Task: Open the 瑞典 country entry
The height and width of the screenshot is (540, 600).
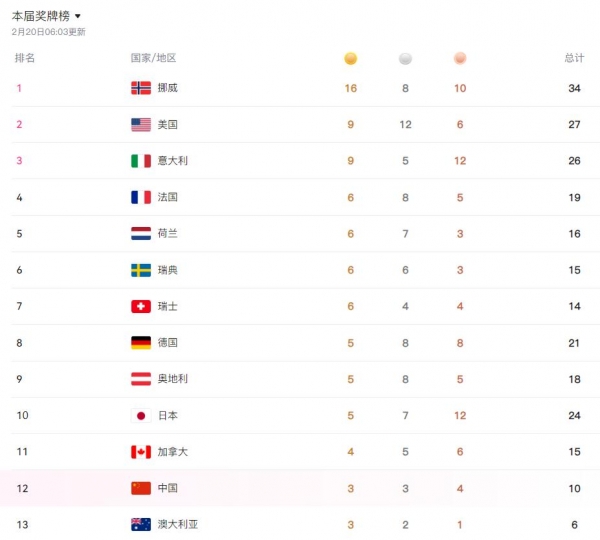Action: click(x=167, y=270)
